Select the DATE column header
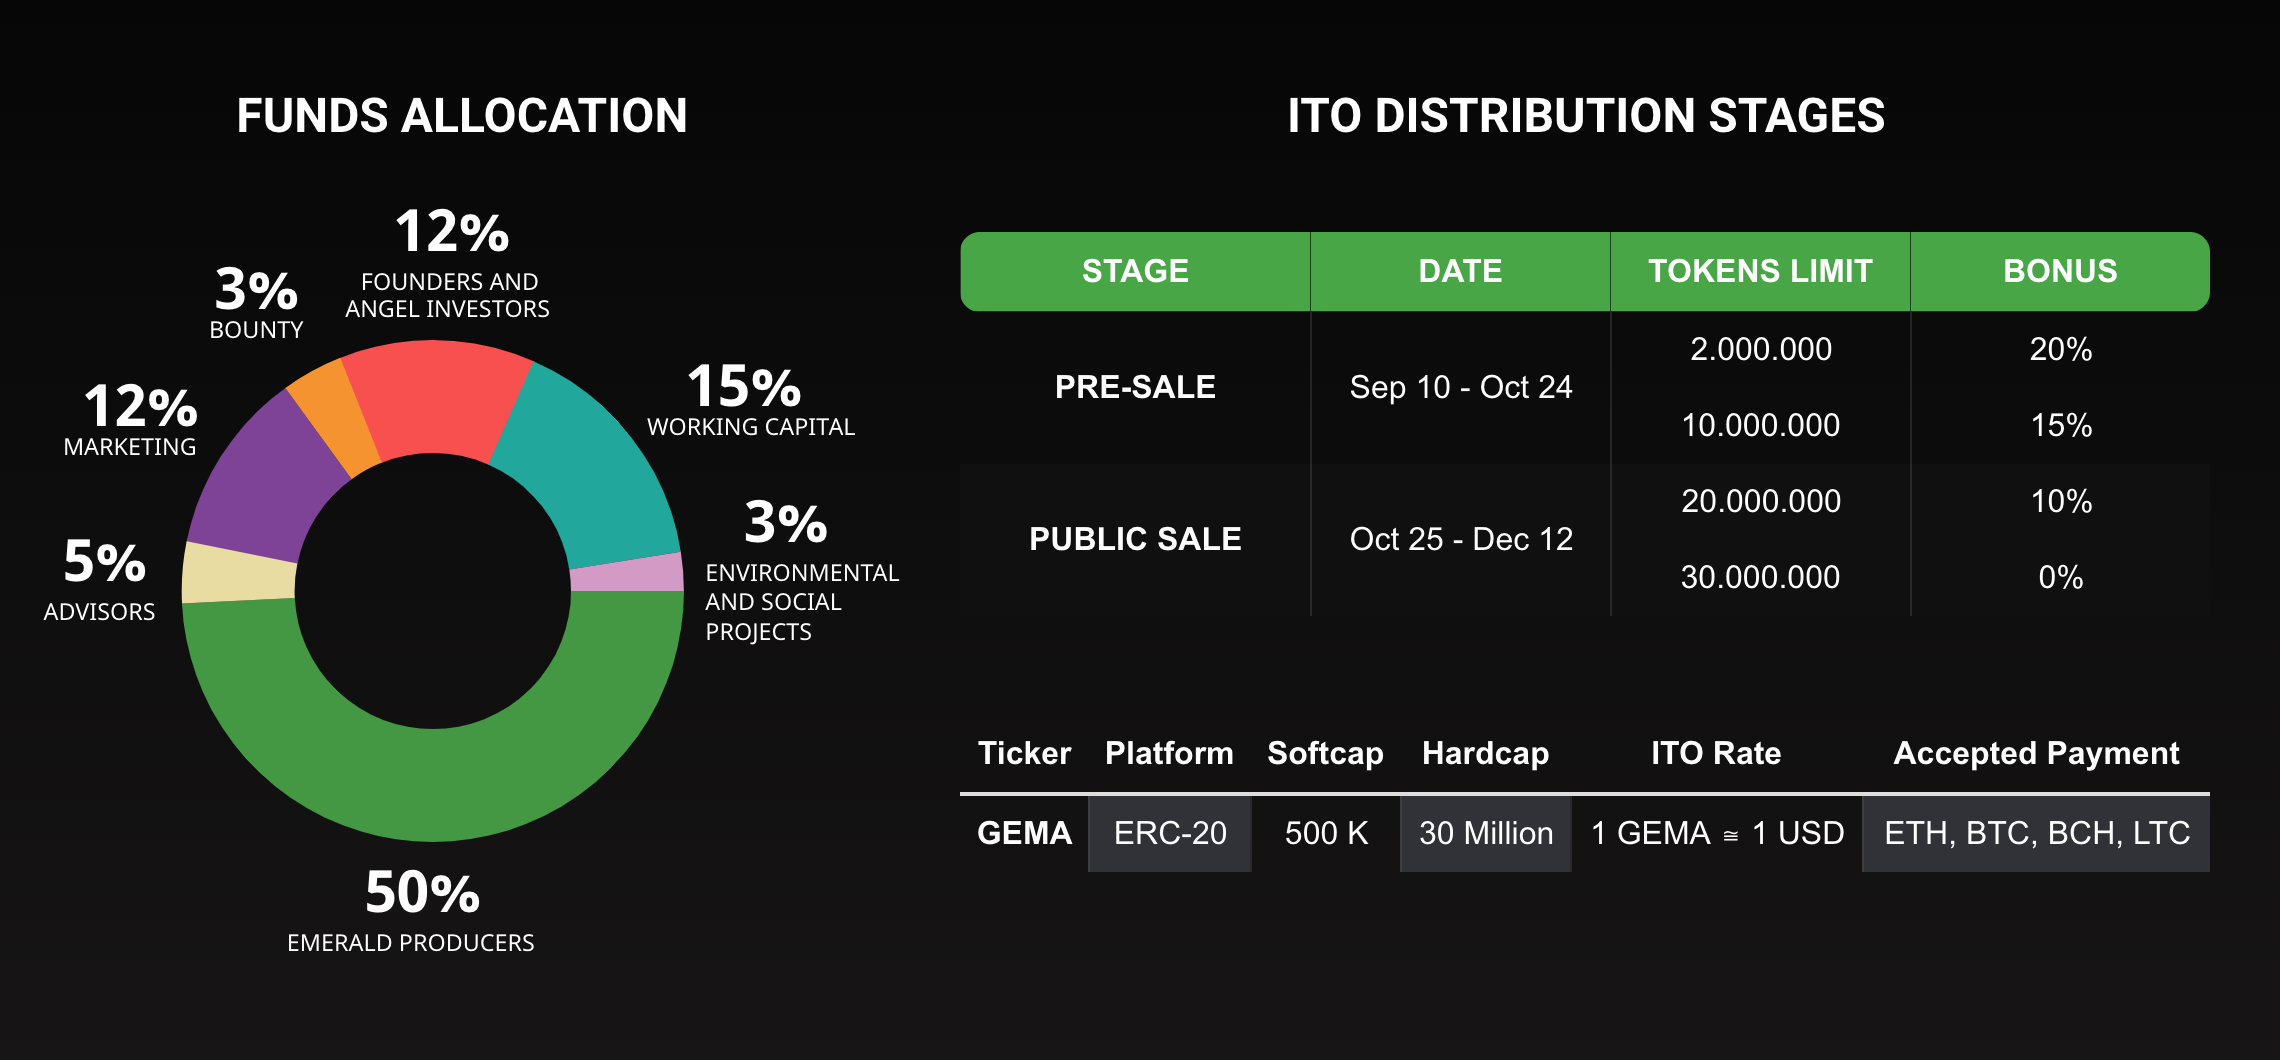The image size is (2280, 1060). 1460,271
